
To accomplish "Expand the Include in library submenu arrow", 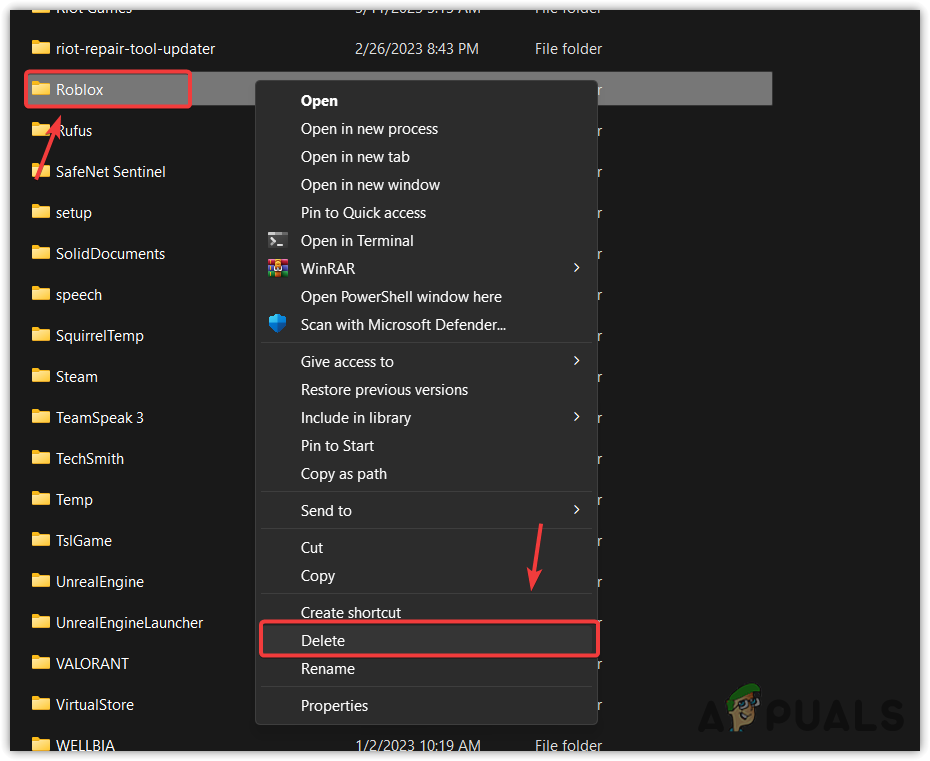I will pos(577,416).
